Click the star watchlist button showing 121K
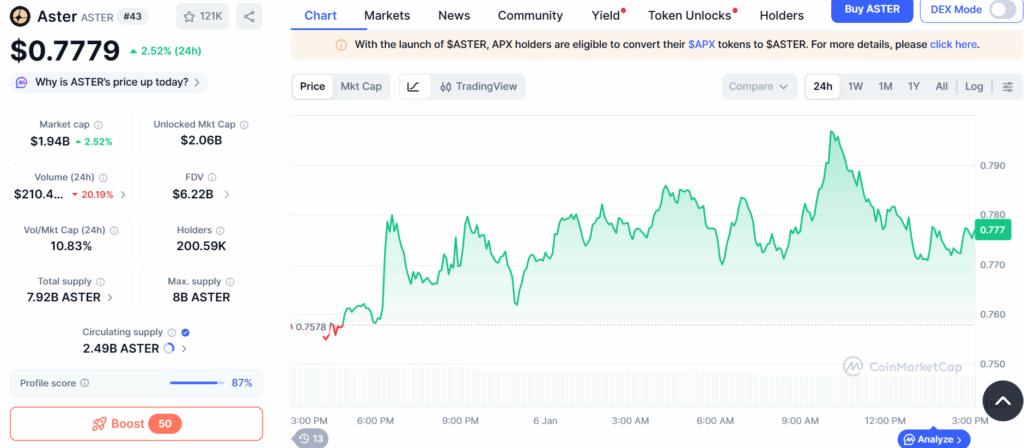 (x=201, y=17)
